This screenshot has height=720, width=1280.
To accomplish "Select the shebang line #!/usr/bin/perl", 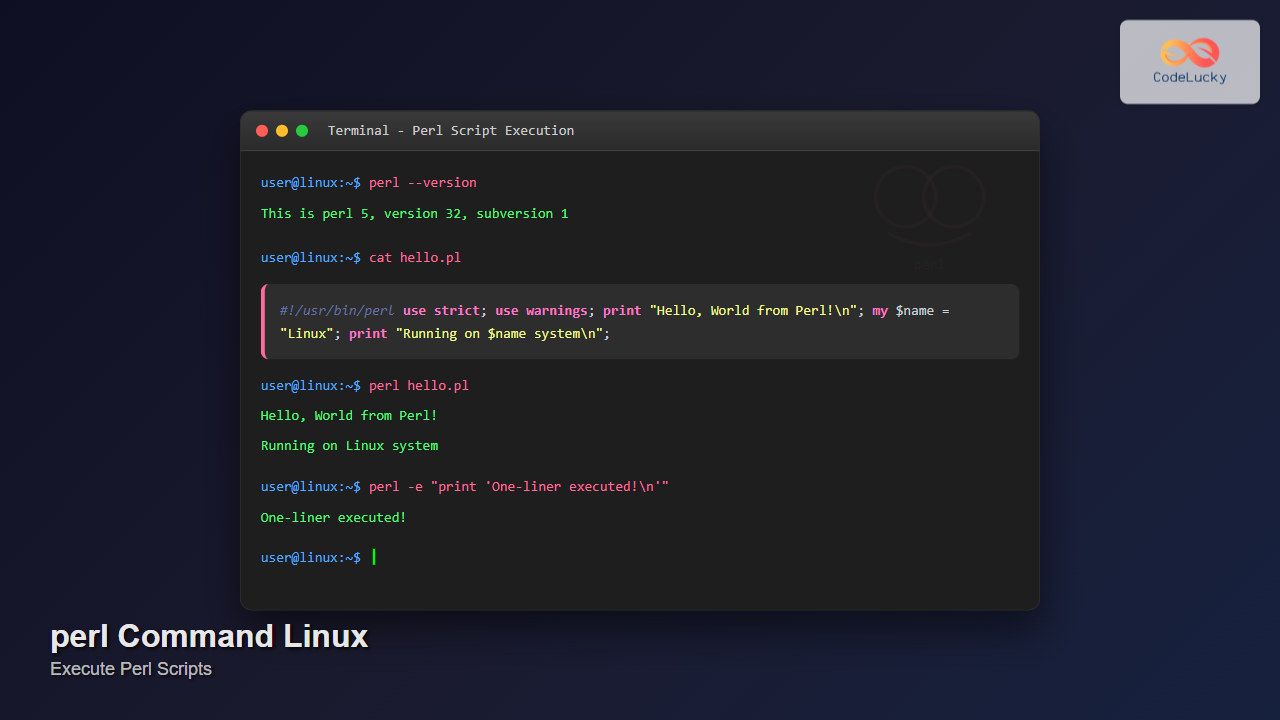I will tap(336, 310).
